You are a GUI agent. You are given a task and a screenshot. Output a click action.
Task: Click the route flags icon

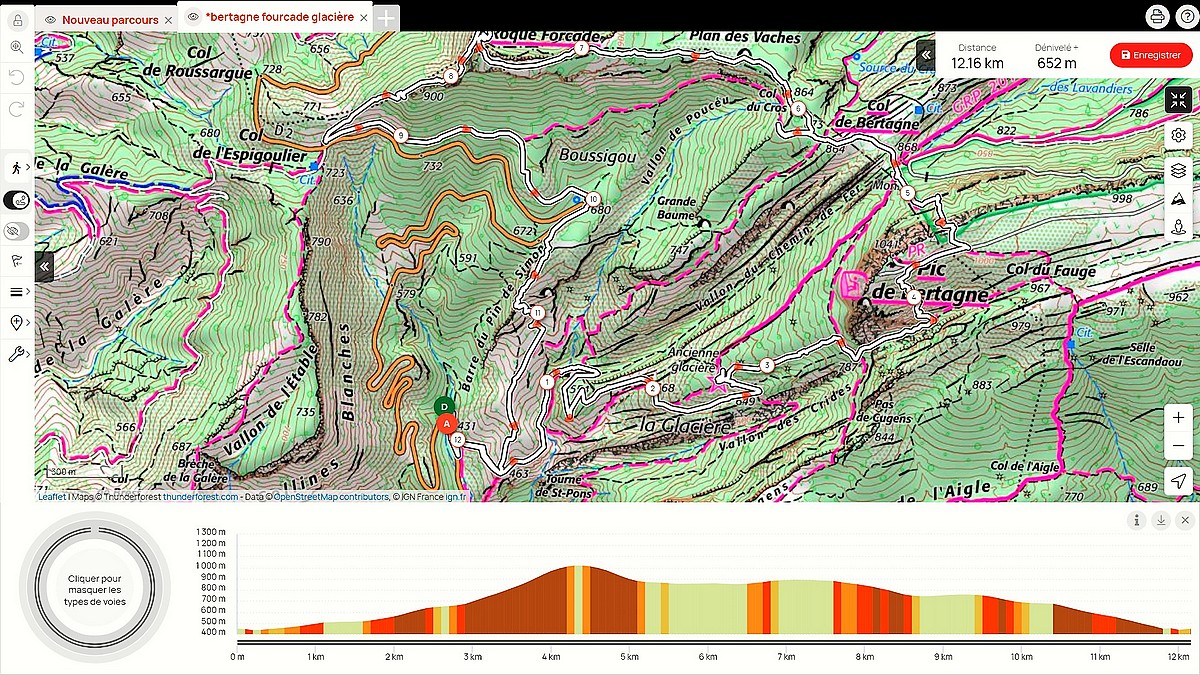(x=17, y=261)
